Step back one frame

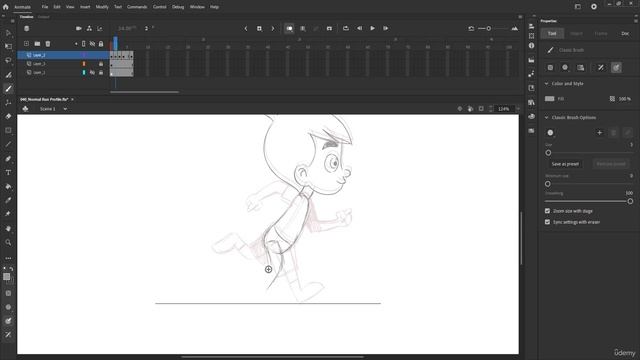point(360,29)
